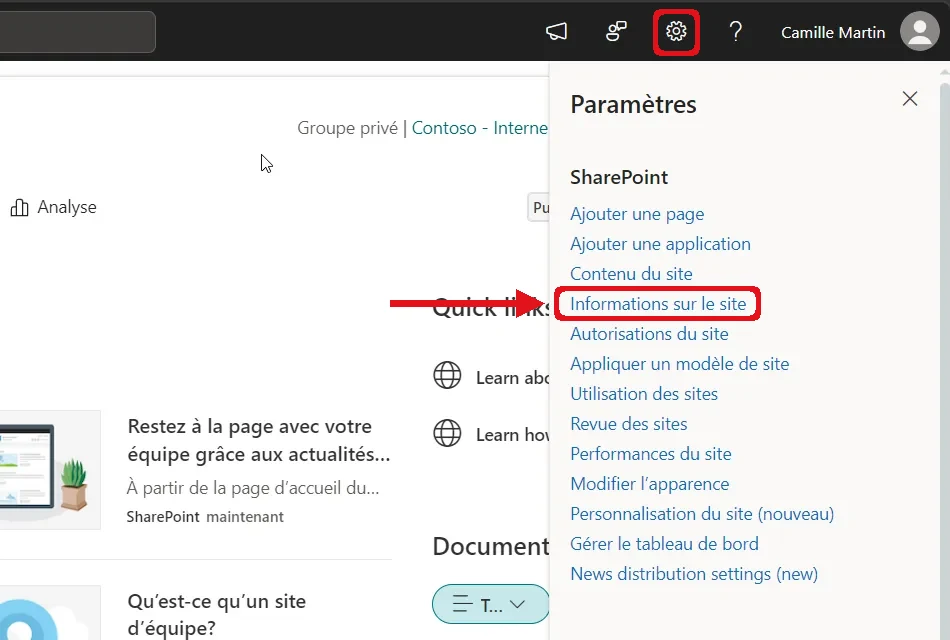Screen dimensions: 950x640
Task: Open Personnalisation du site (nouveau)
Action: point(702,514)
